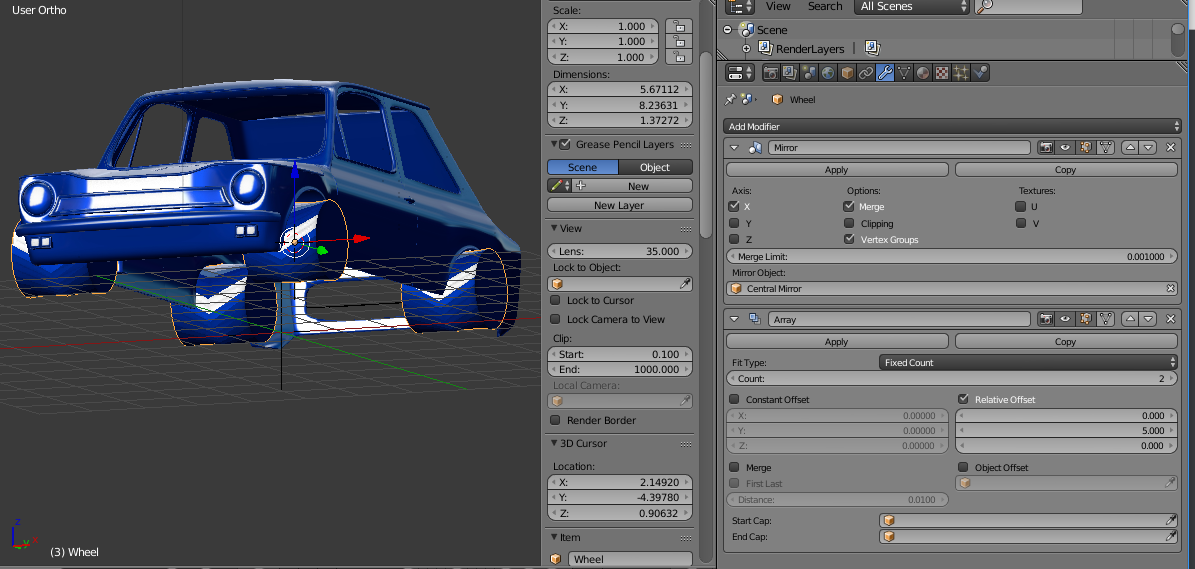Enable the Mirror Y axis checkbox
This screenshot has height=569, width=1195.
coord(735,224)
